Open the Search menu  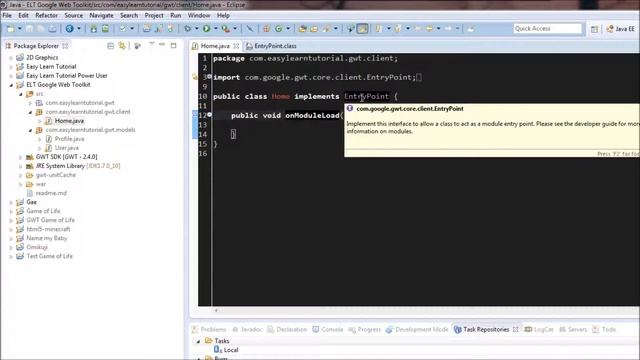(x=129, y=16)
